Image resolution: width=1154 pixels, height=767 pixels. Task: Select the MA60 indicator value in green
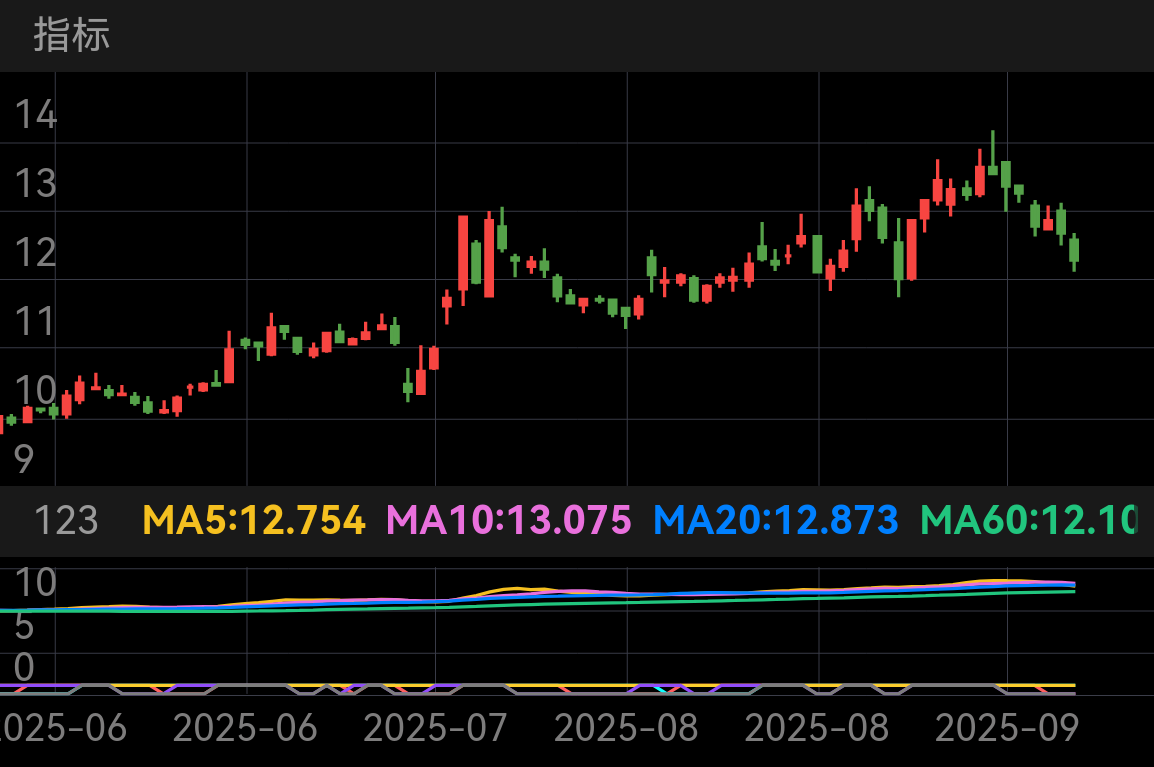pos(1028,520)
